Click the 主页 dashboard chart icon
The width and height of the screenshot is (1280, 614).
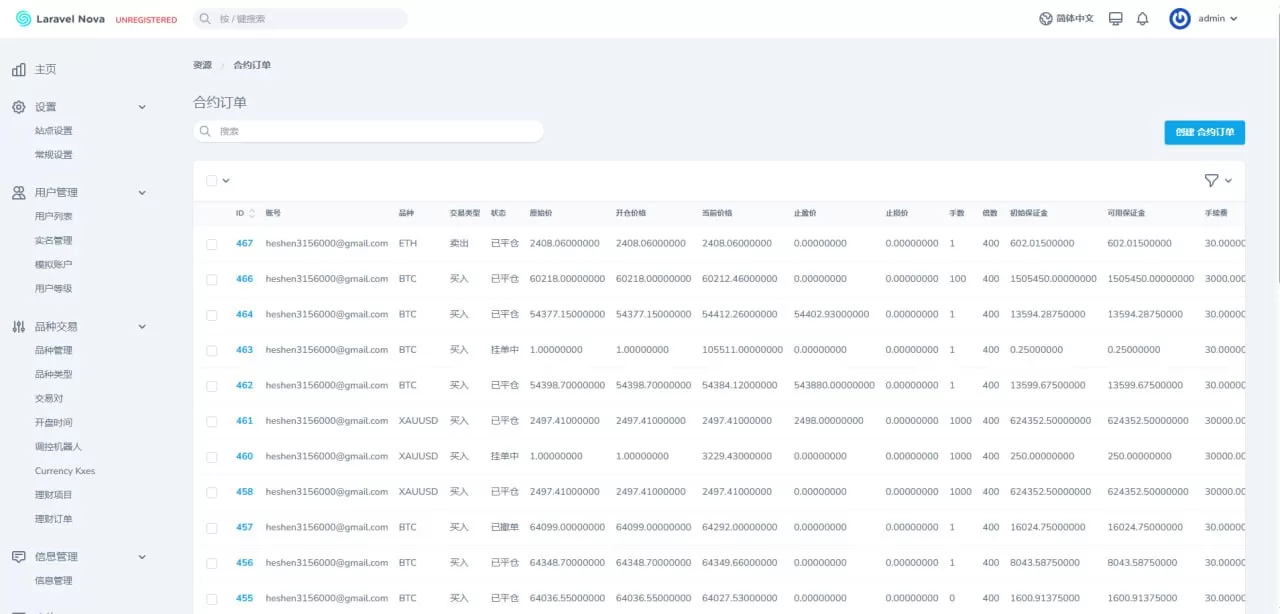point(19,70)
